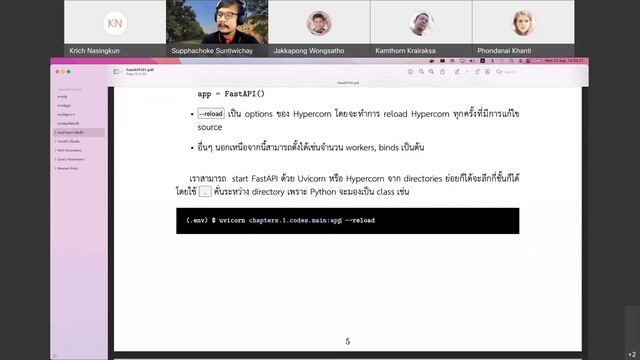Select the first outline entry in sidebar
Screen dimensions: 640x360
point(62,97)
